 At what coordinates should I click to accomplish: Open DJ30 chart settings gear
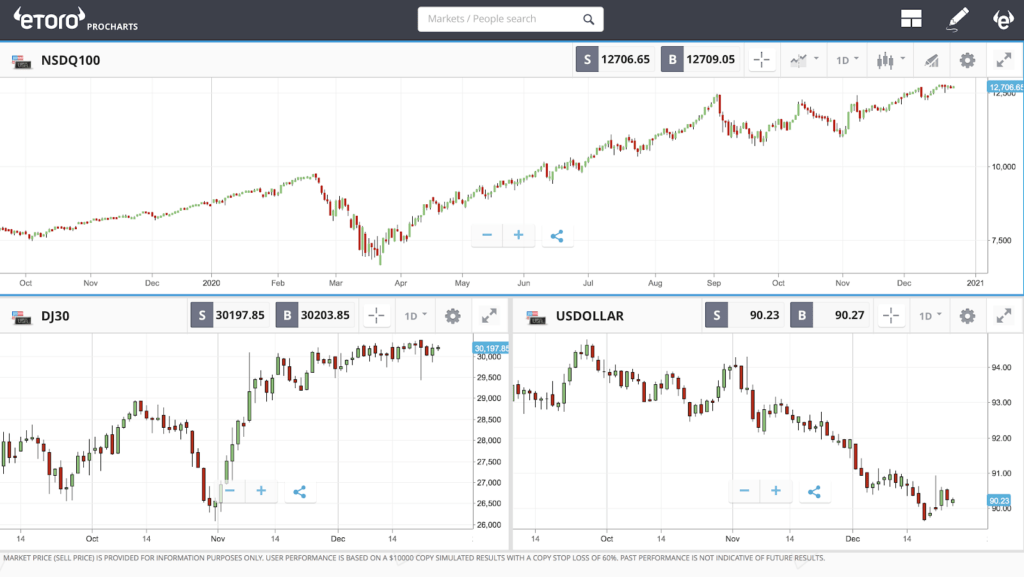coord(453,316)
